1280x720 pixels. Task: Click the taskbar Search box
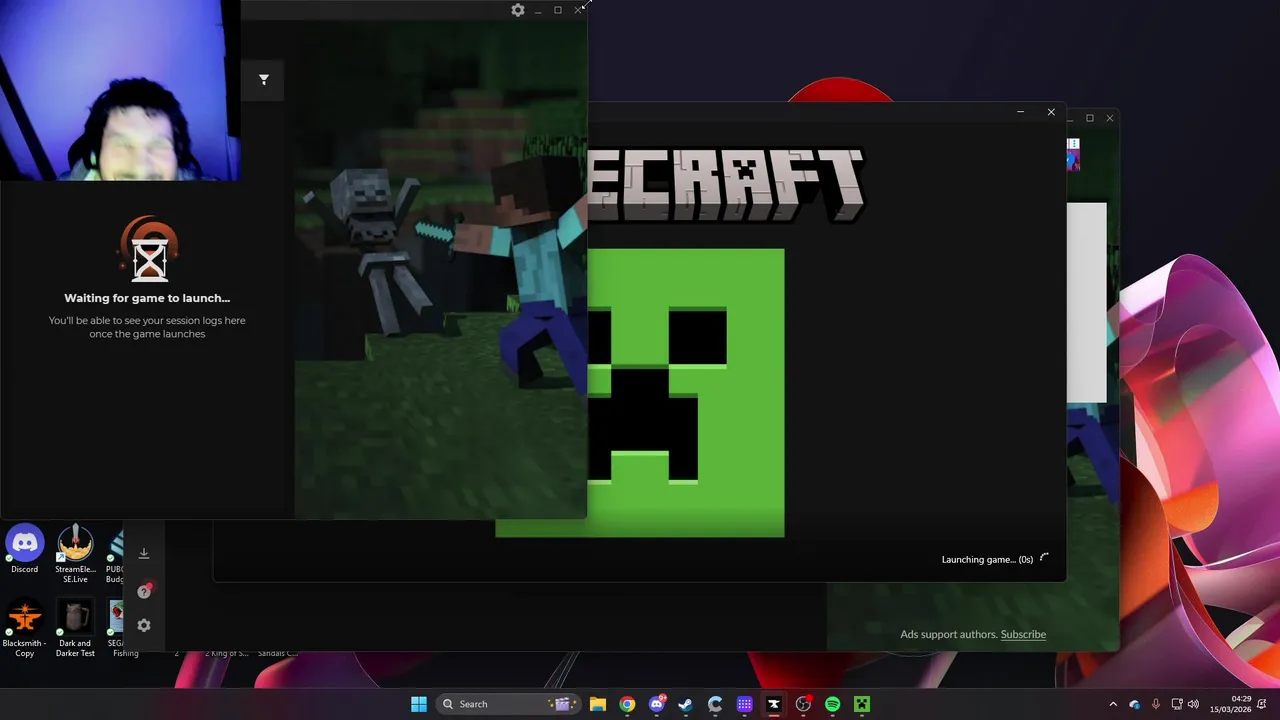click(508, 704)
